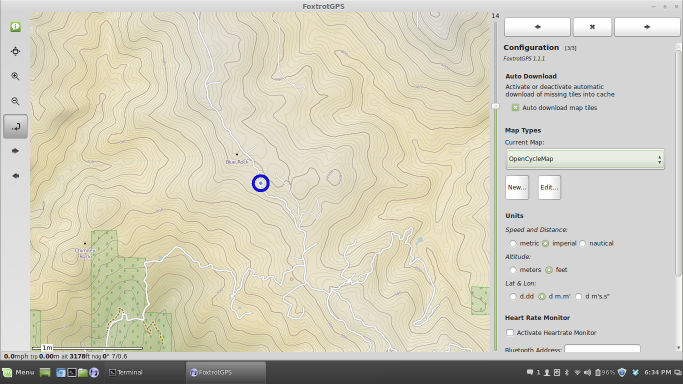Disable Auto download map tiles checkbox
This screenshot has height=384, width=683.
pyautogui.click(x=515, y=108)
